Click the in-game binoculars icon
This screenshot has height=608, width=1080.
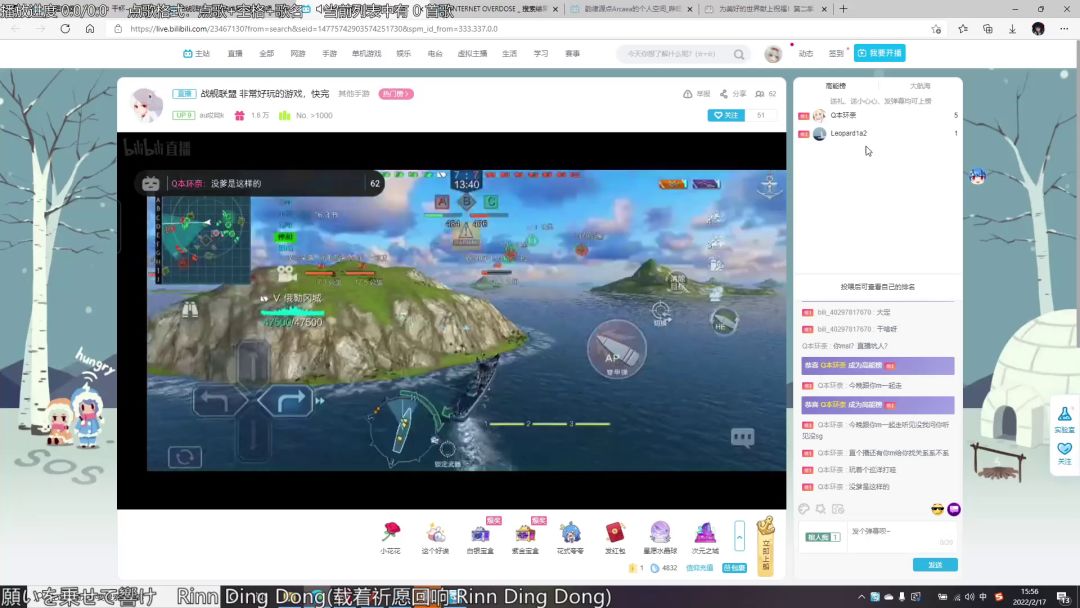pyautogui.click(x=190, y=310)
